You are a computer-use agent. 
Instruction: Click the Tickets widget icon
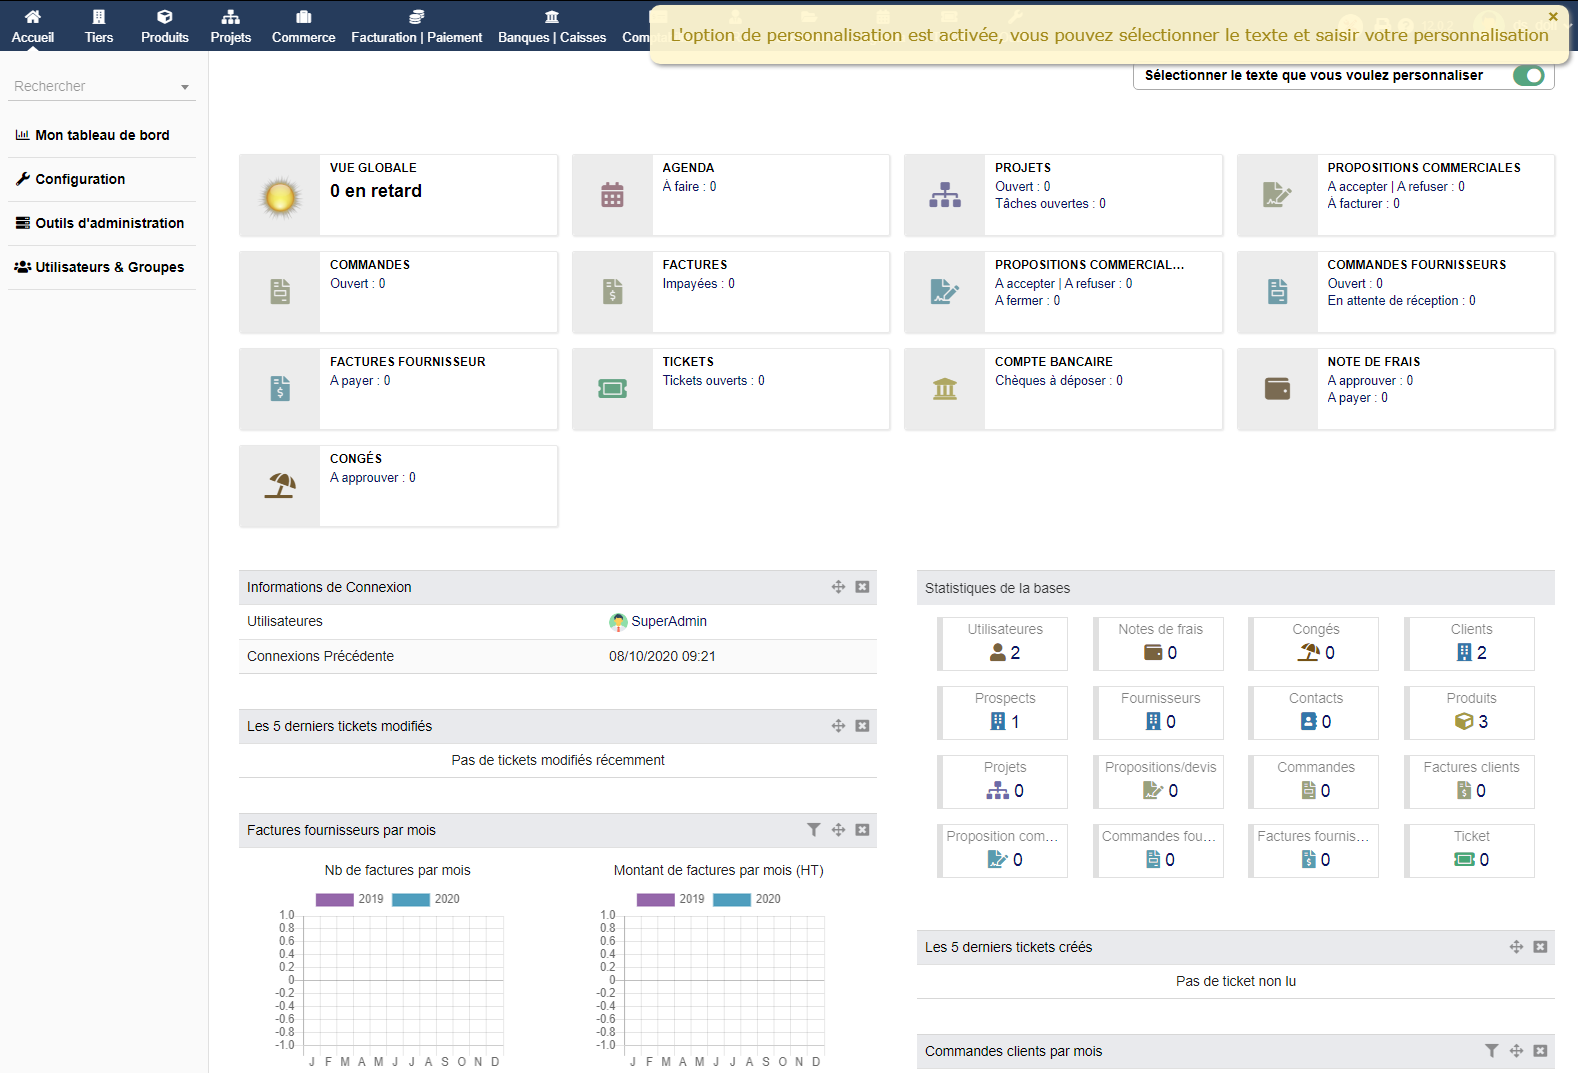(612, 389)
